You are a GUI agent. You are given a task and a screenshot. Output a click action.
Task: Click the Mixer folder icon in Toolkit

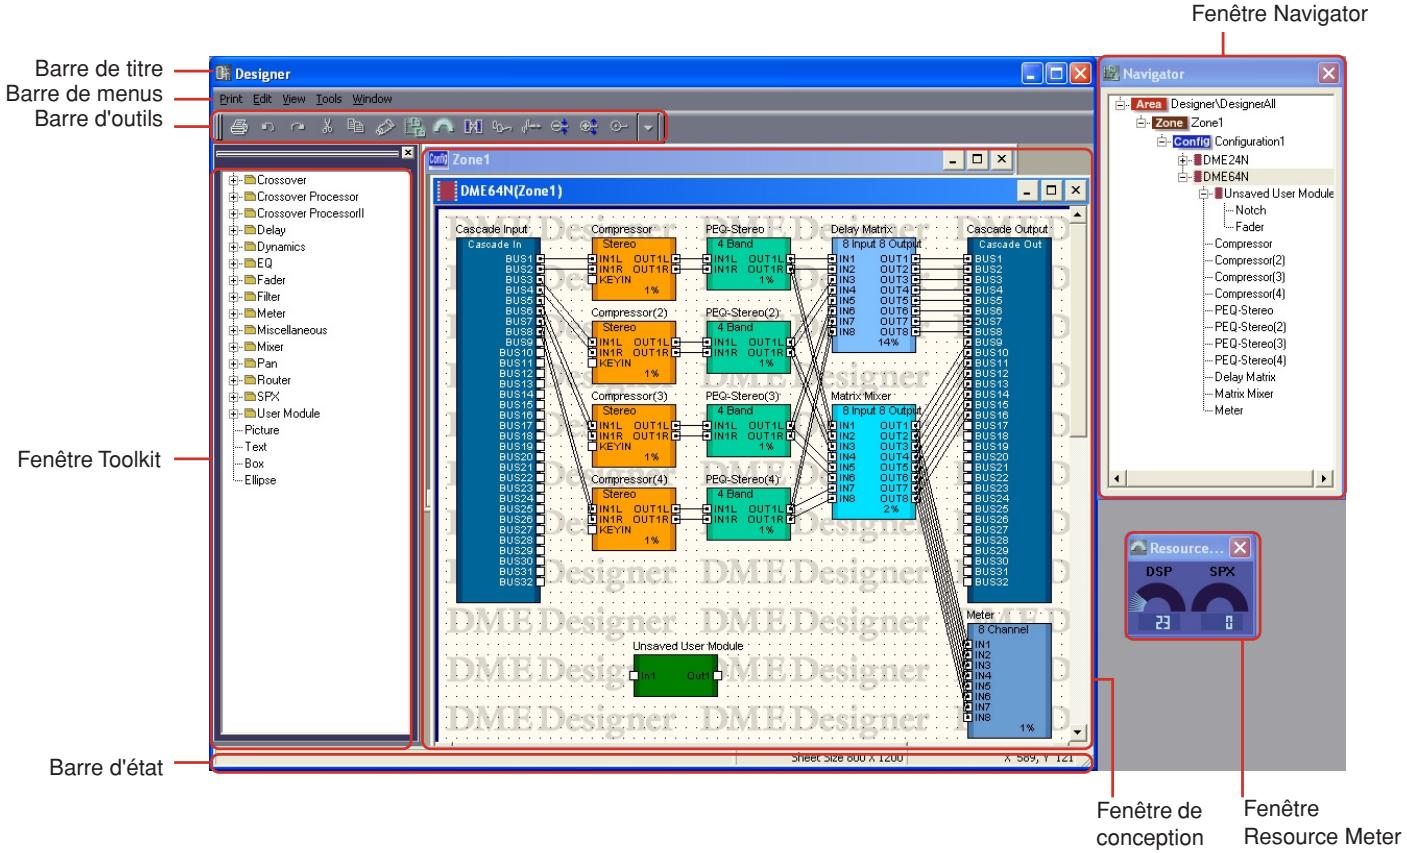[x=249, y=347]
